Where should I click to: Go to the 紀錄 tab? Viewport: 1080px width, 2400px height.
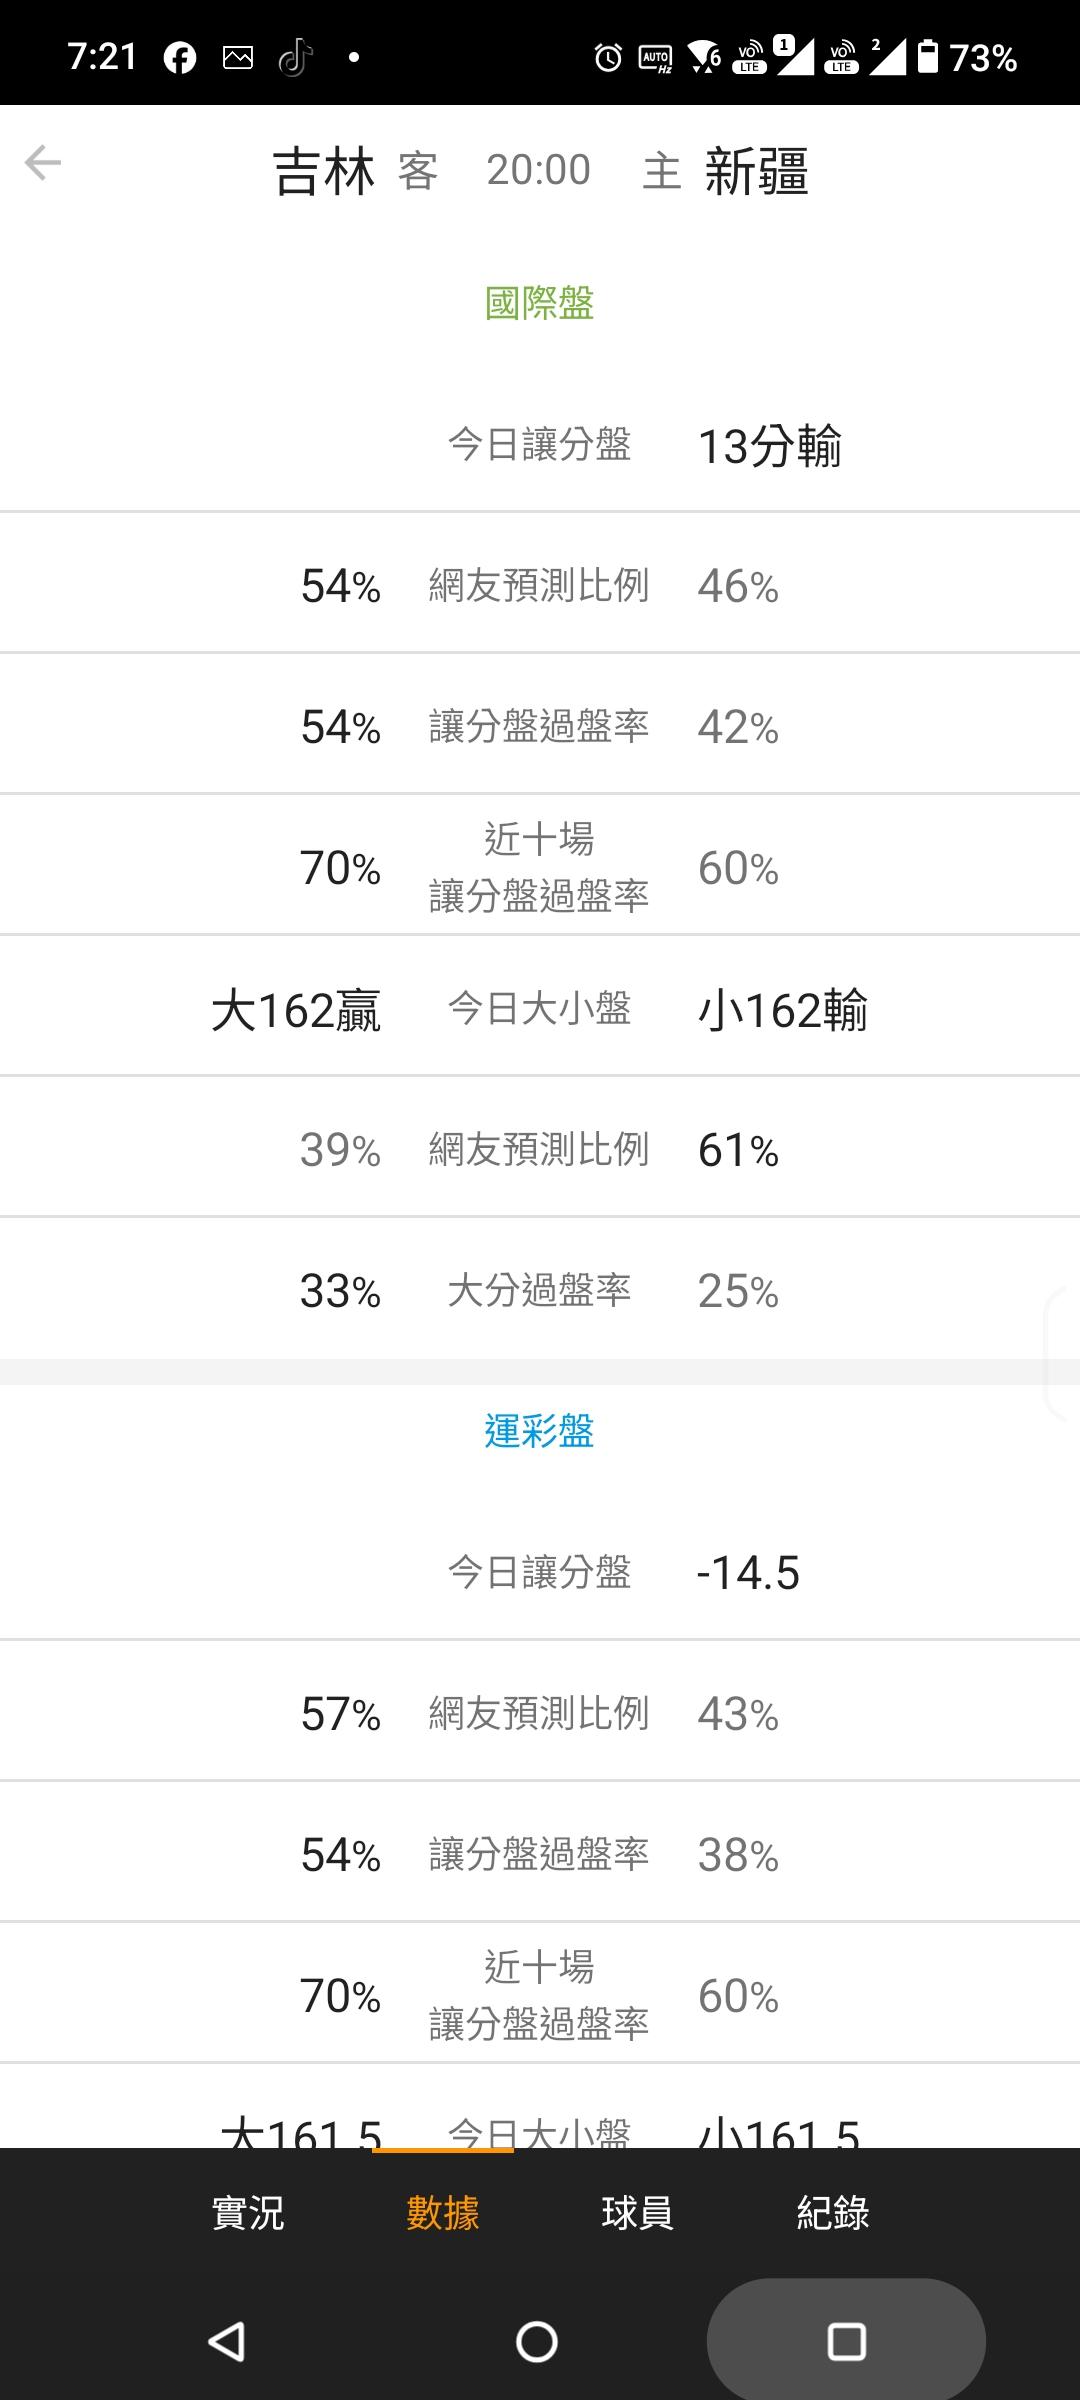pyautogui.click(x=833, y=2213)
